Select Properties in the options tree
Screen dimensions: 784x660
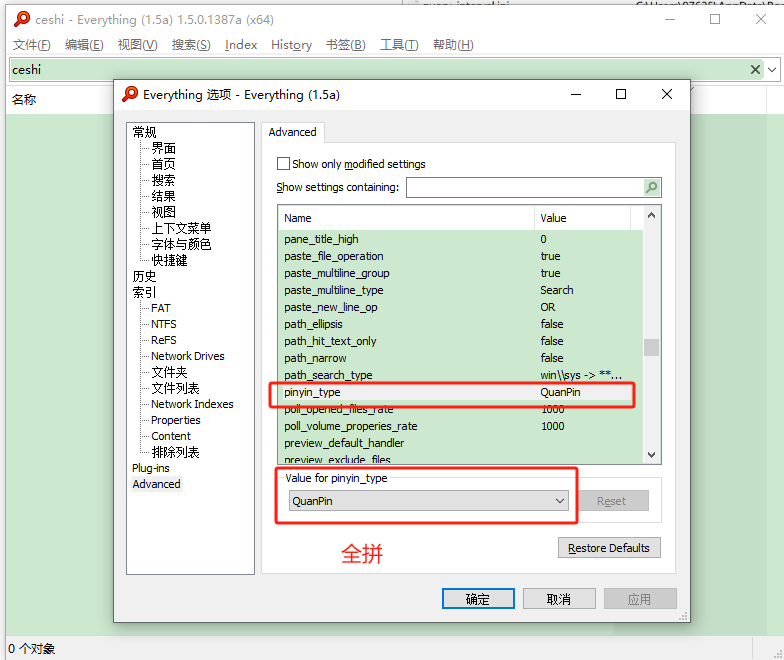pos(176,420)
